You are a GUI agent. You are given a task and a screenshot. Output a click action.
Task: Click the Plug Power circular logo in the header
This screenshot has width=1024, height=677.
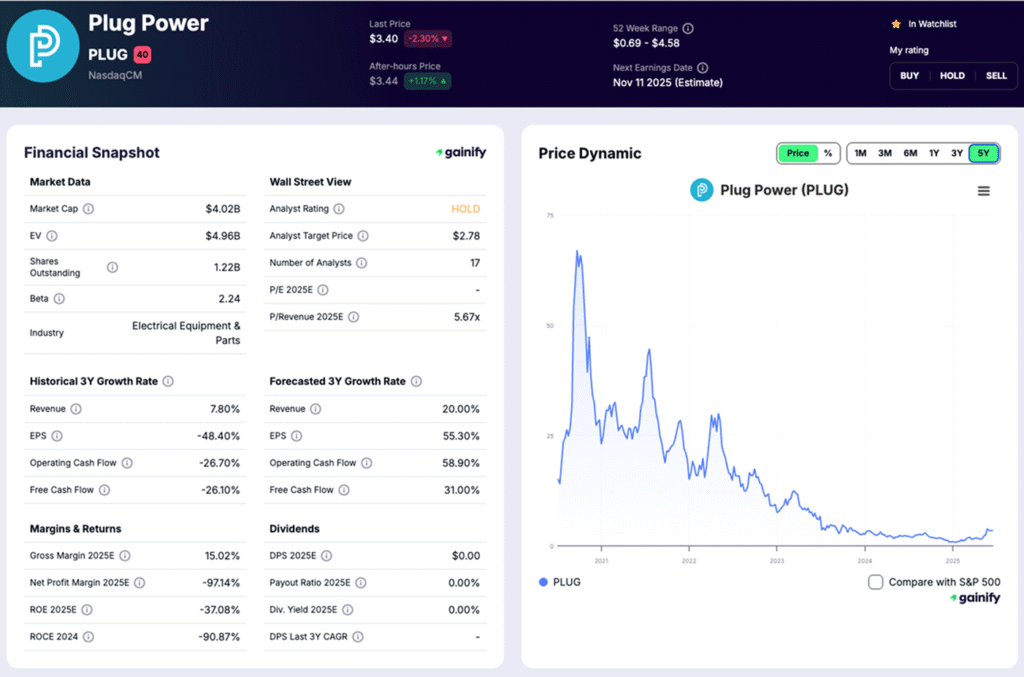pos(41,45)
